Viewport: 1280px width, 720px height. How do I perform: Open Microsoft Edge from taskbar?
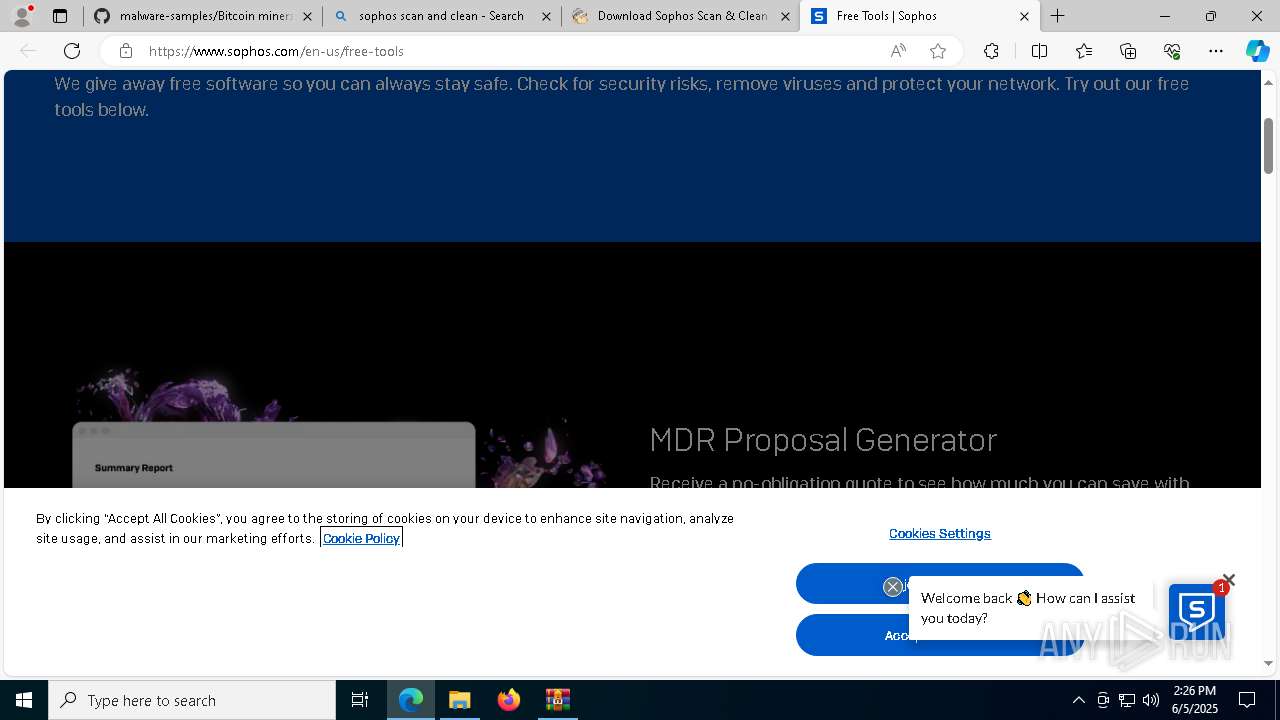click(x=411, y=700)
